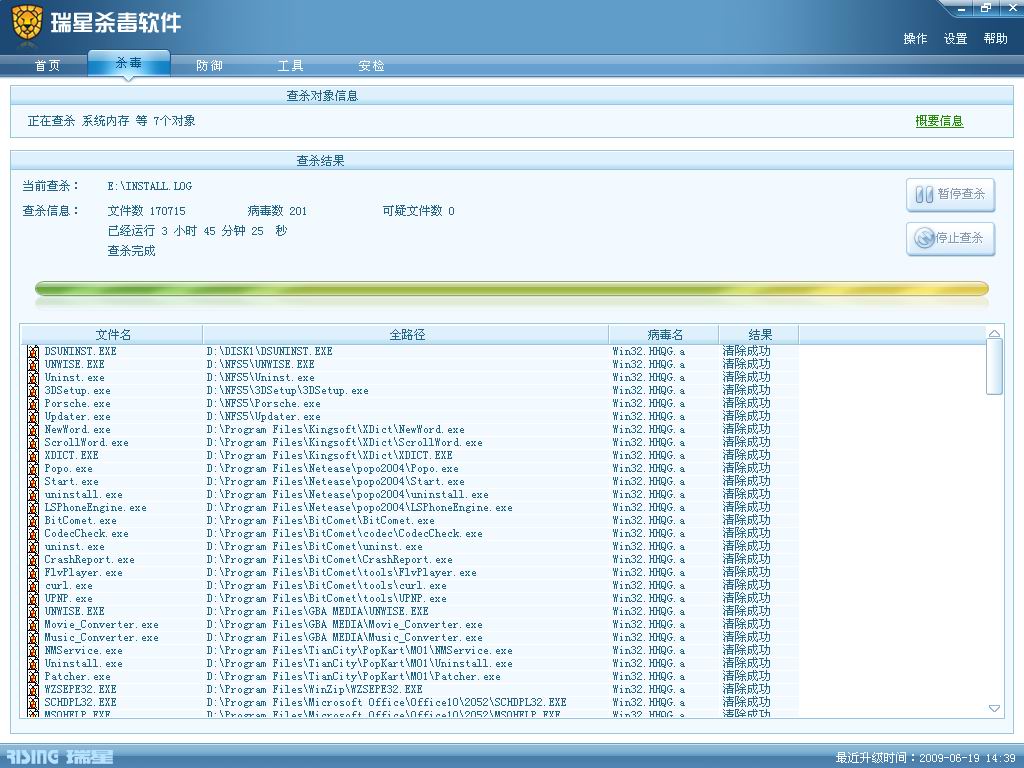
Task: Click the results list scrollbar thumb
Action: point(994,367)
